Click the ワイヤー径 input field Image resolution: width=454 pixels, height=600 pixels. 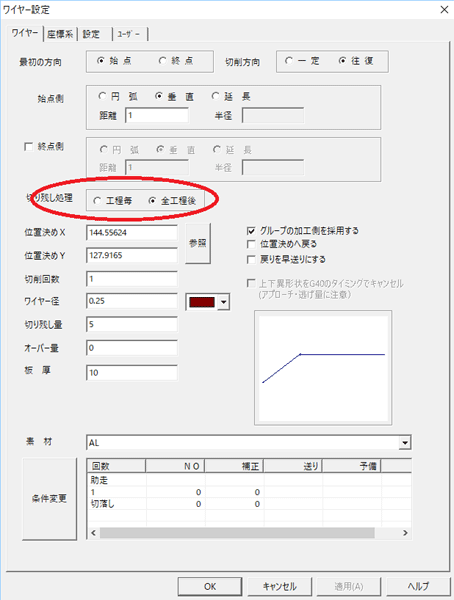(x=132, y=301)
